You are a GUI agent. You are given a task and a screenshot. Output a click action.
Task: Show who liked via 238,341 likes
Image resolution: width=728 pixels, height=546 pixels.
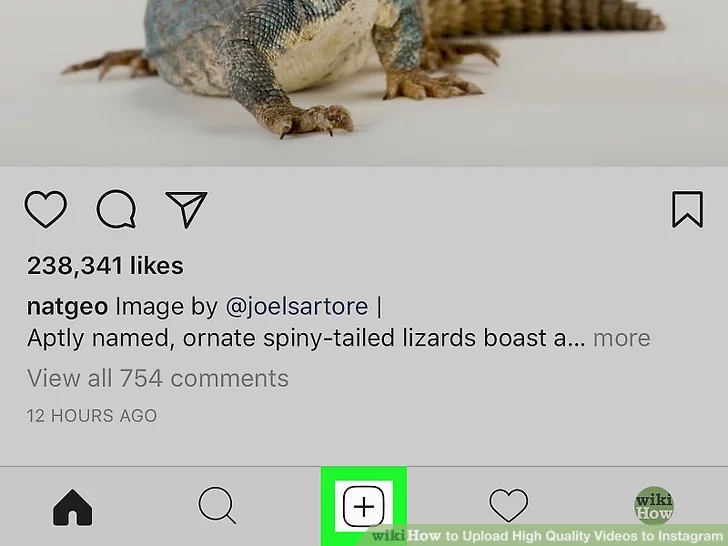coord(105,266)
